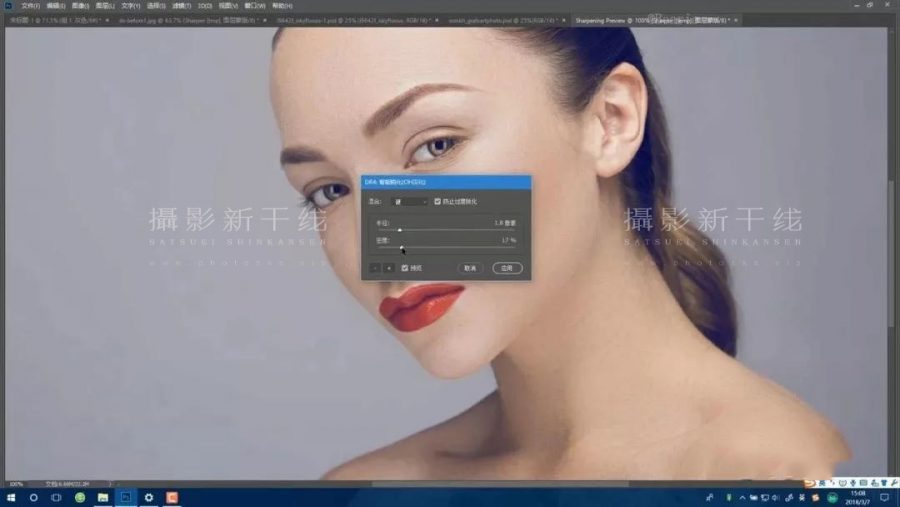Open the Action Center notification icon
900x507 pixels.
[885, 497]
